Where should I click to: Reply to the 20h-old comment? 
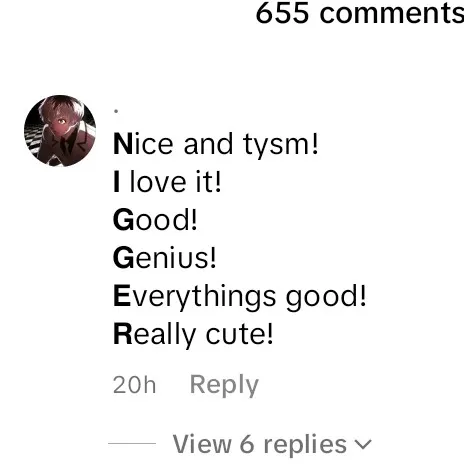pyautogui.click(x=224, y=385)
